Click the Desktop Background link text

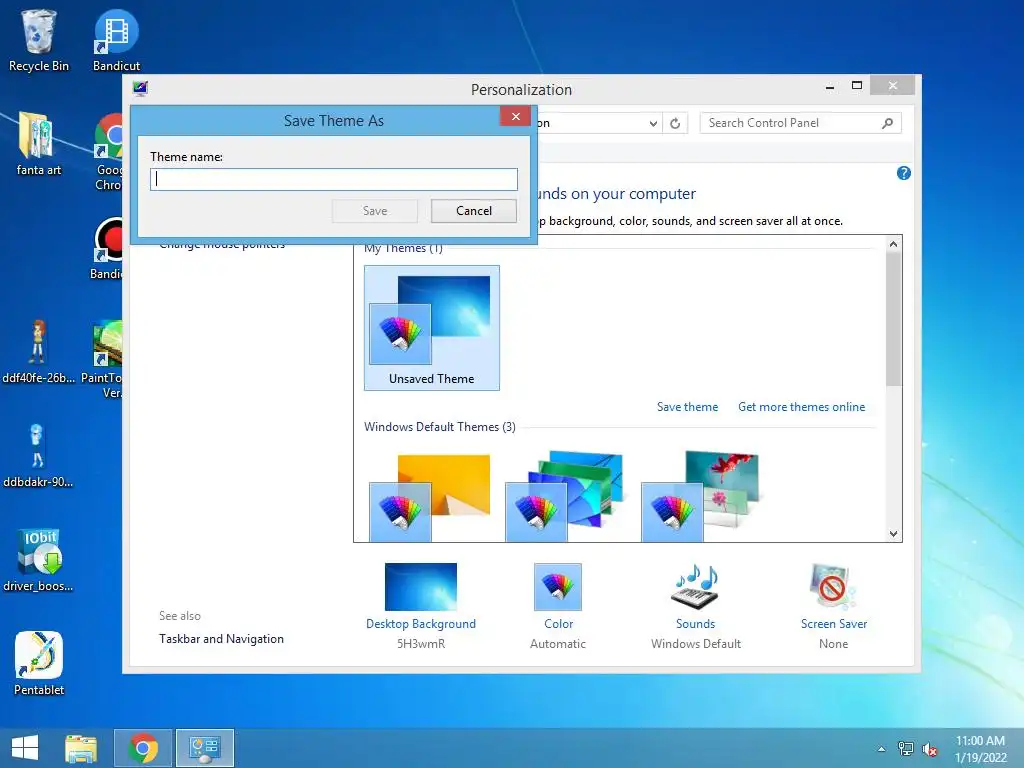421,624
